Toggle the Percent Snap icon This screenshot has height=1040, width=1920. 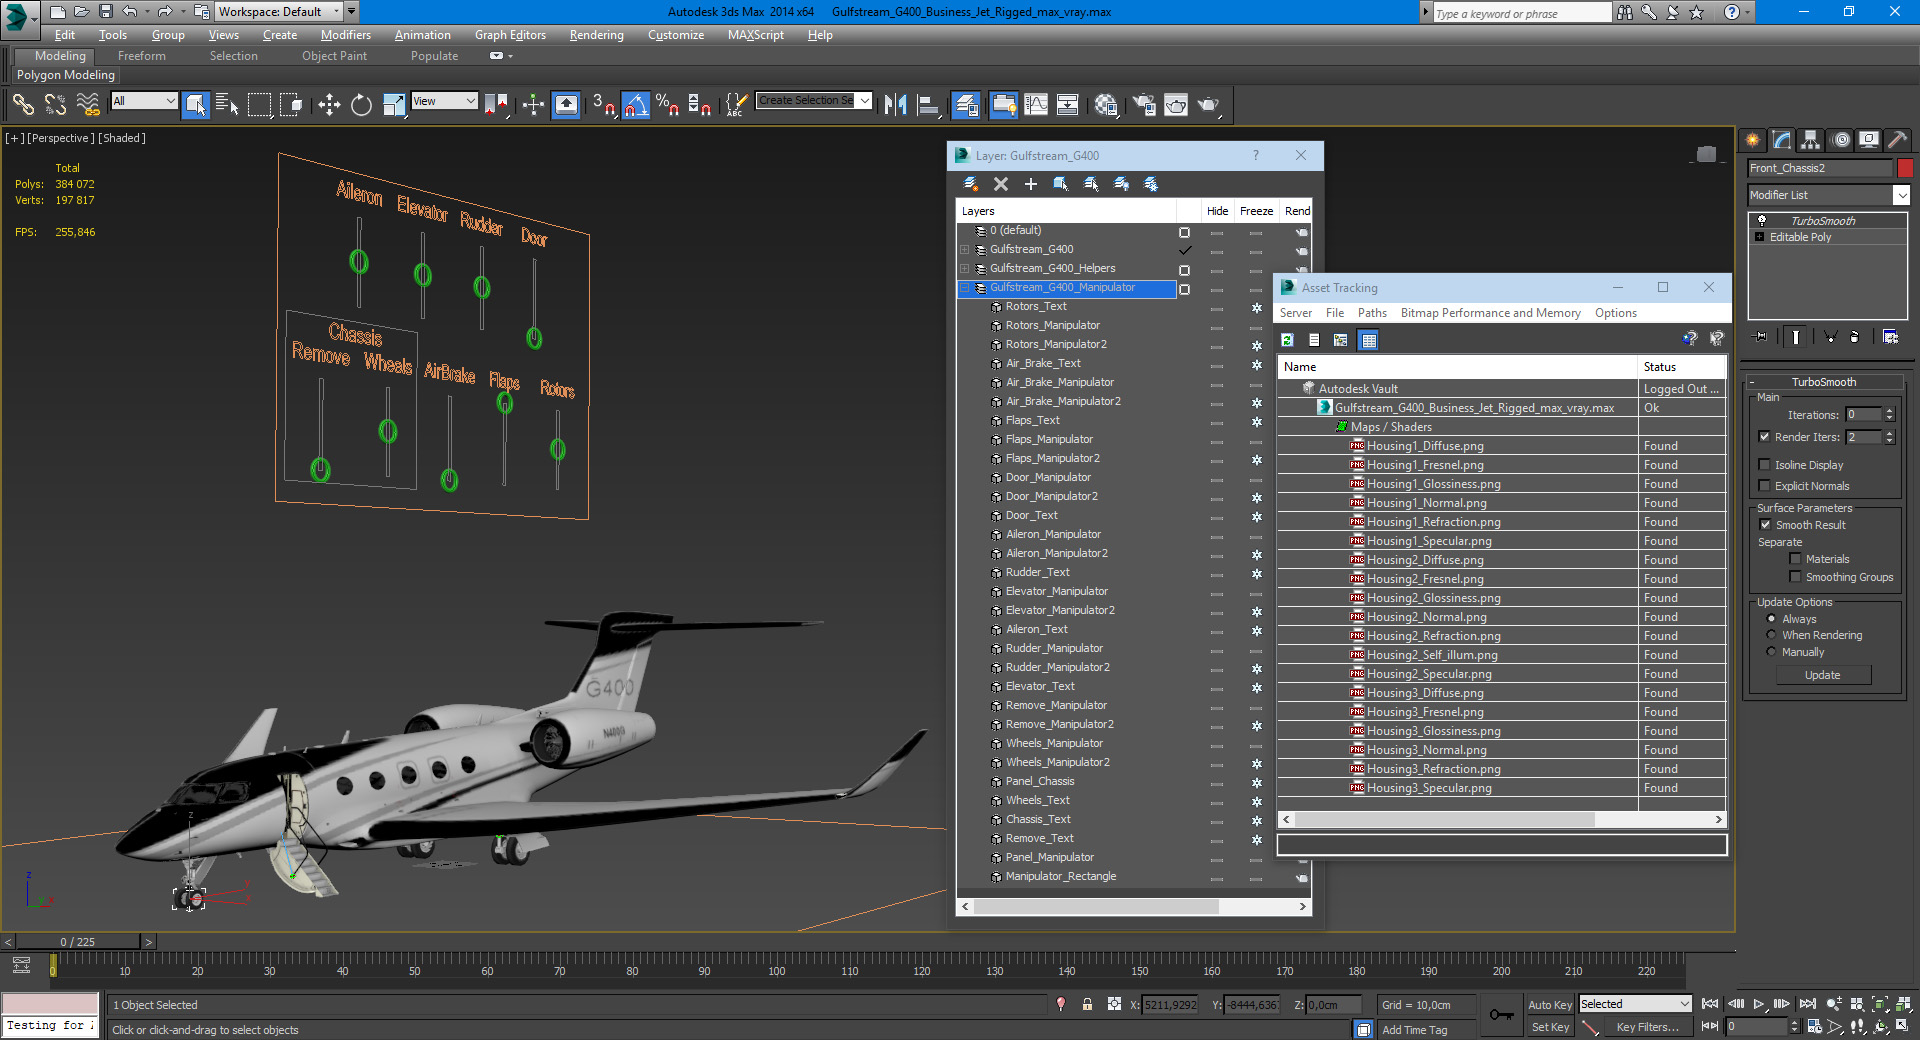[667, 104]
